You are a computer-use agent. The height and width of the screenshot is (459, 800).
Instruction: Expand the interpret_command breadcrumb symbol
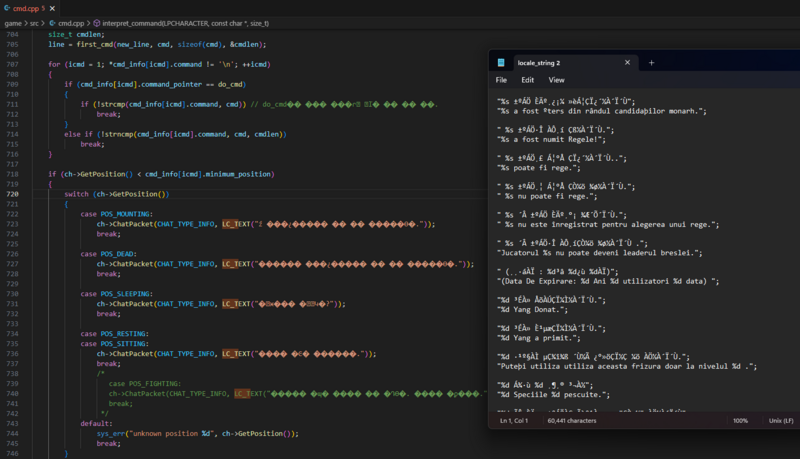pos(186,23)
